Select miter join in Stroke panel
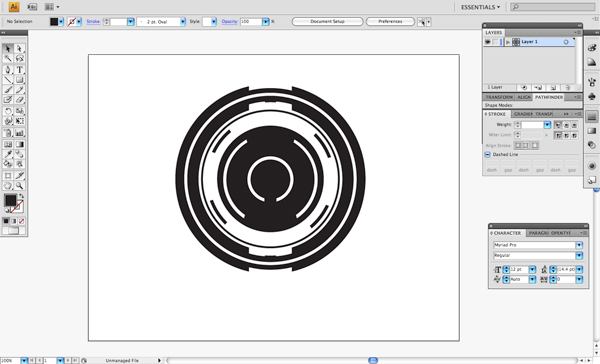600x364 pixels. click(558, 135)
